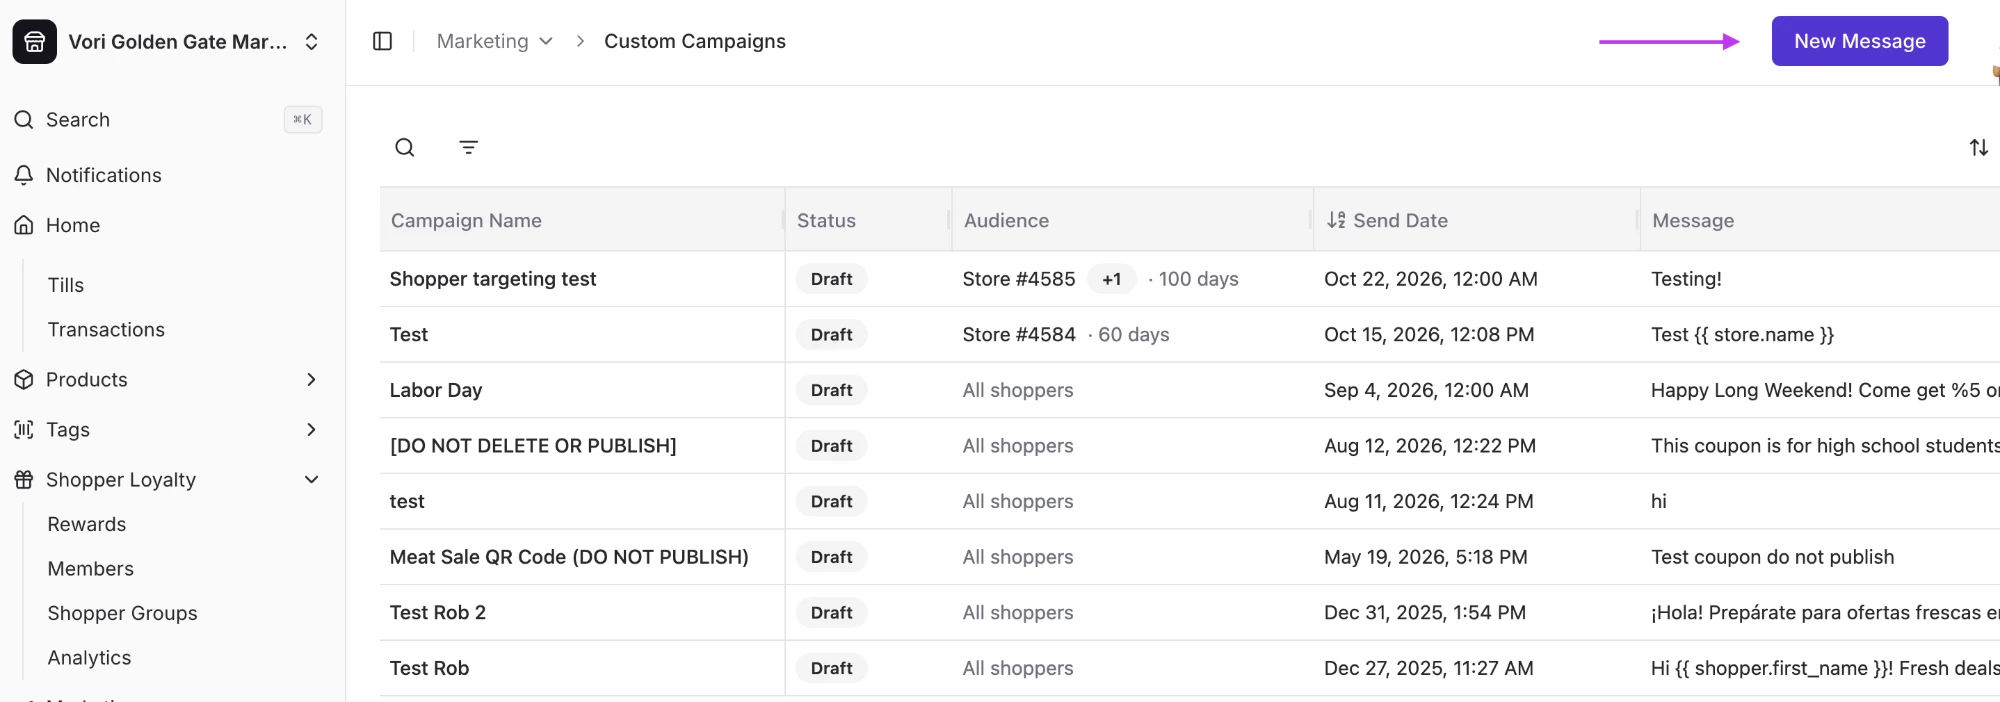Click the Home house icon
The image size is (2000, 702).
point(24,225)
